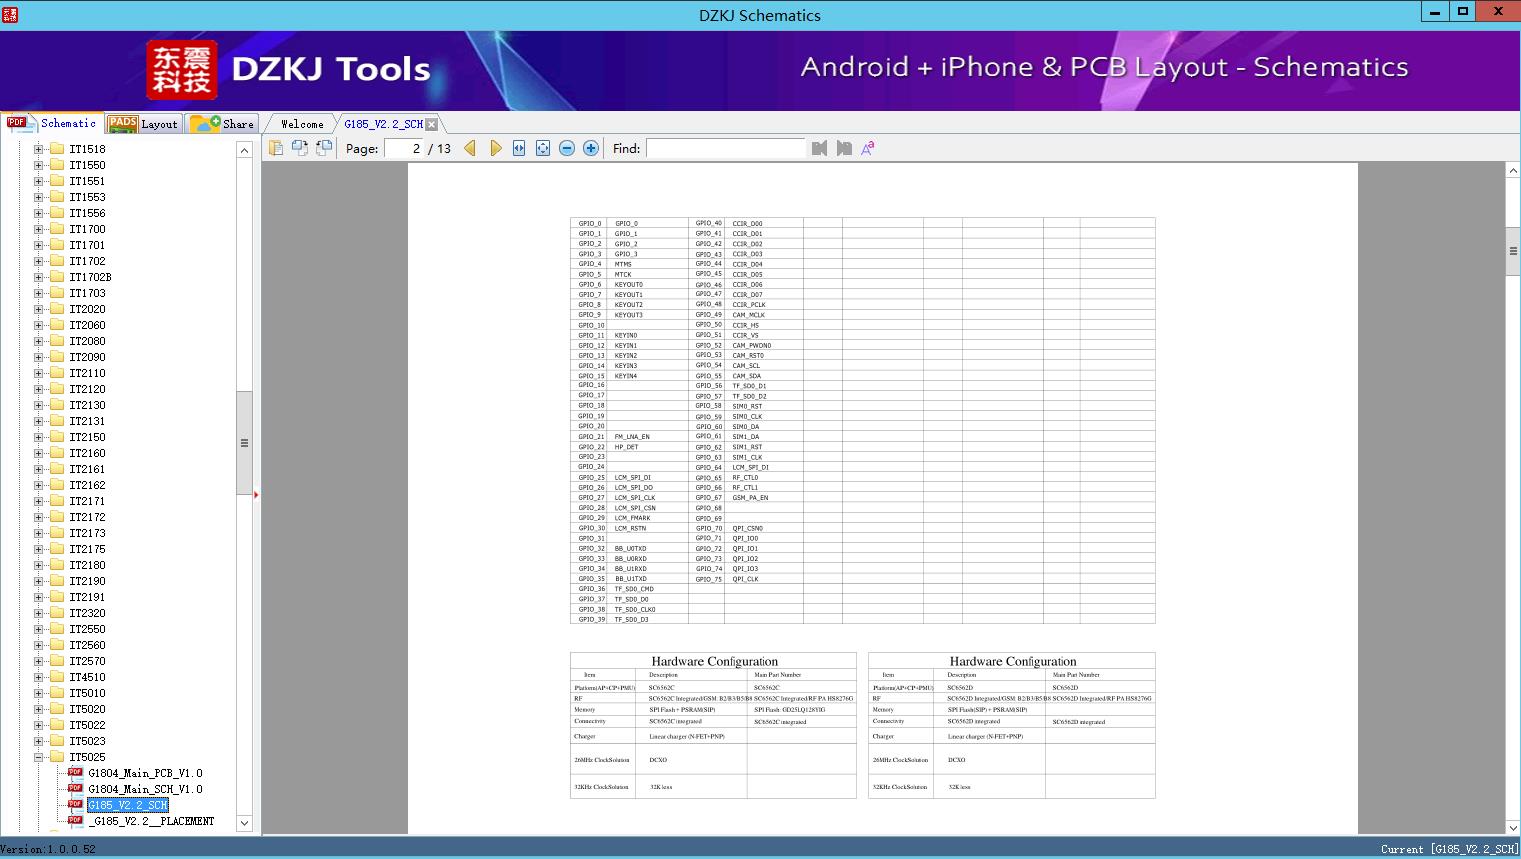Click the first Hardware Configuration table heading
The image size is (1521, 859).
point(714,661)
